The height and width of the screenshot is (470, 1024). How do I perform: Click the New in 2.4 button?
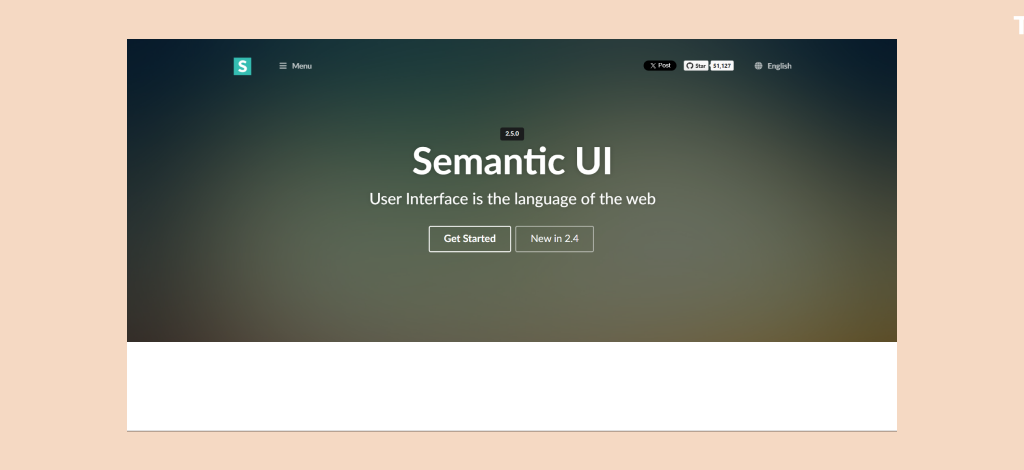(554, 239)
